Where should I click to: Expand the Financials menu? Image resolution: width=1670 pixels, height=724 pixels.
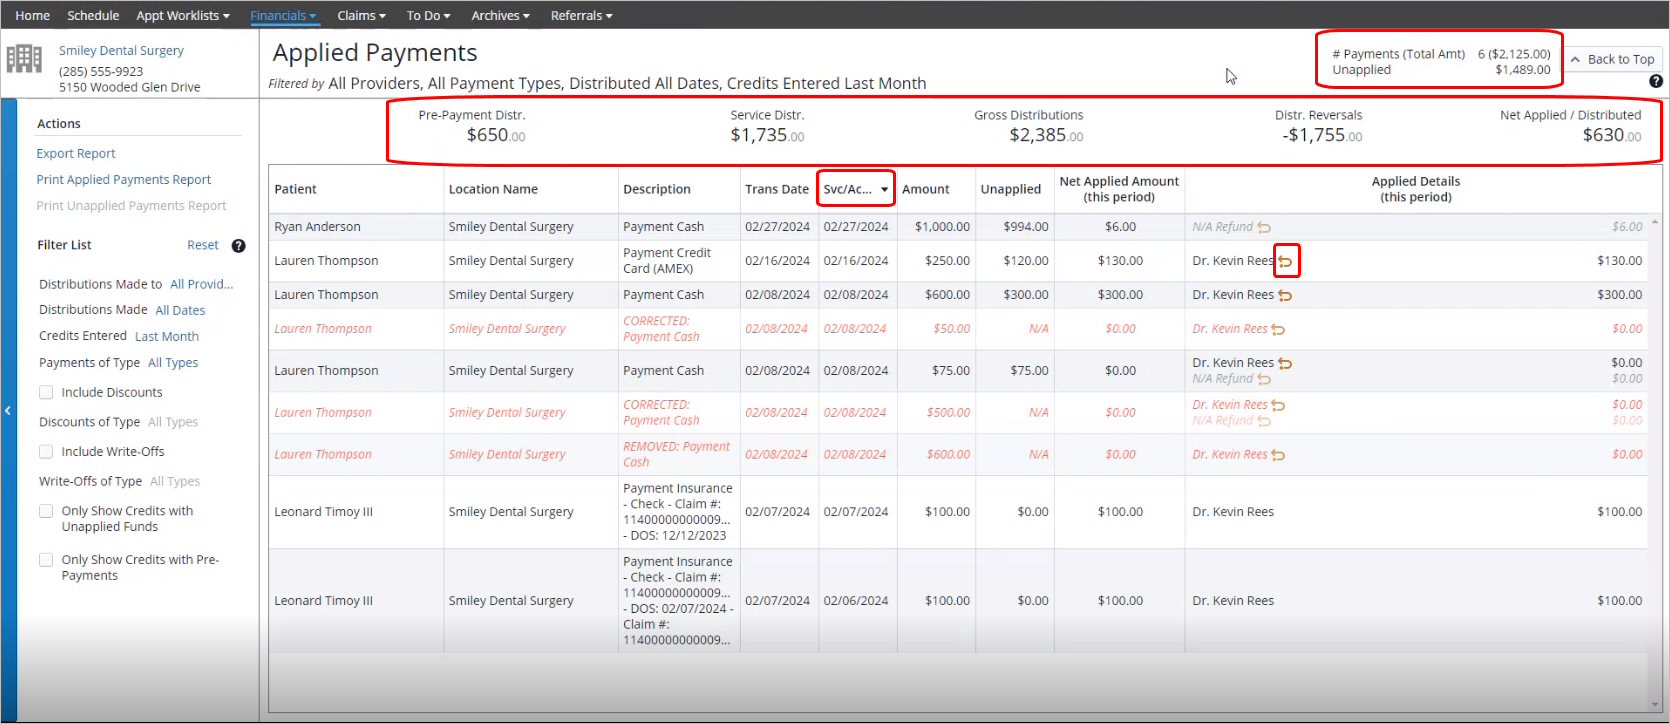pos(283,16)
